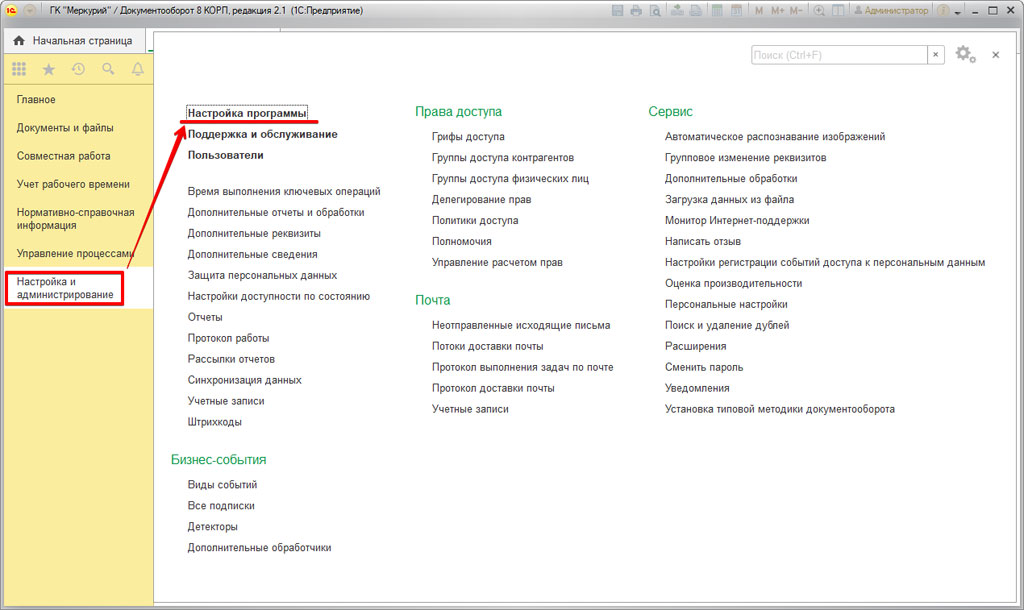This screenshot has width=1024, height=610.
Task: Show history with the clock icon
Action: [x=78, y=69]
